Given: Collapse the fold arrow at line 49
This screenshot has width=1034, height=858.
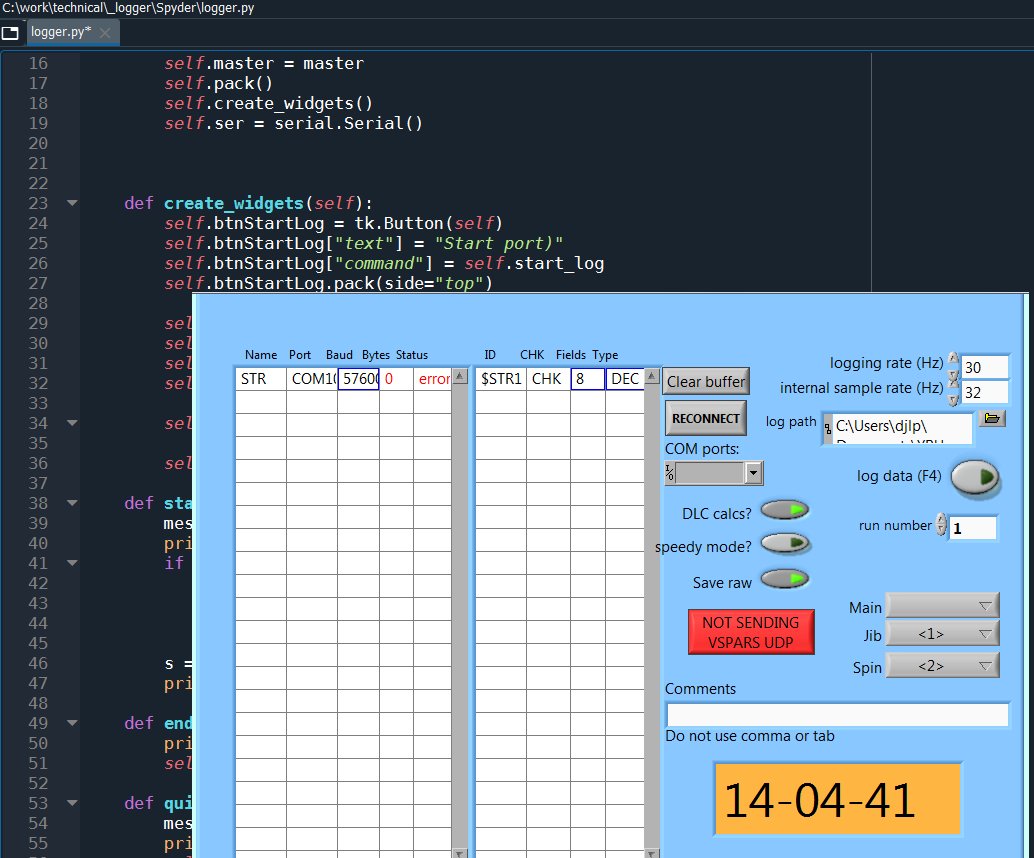Looking at the screenshot, I should (73, 723).
